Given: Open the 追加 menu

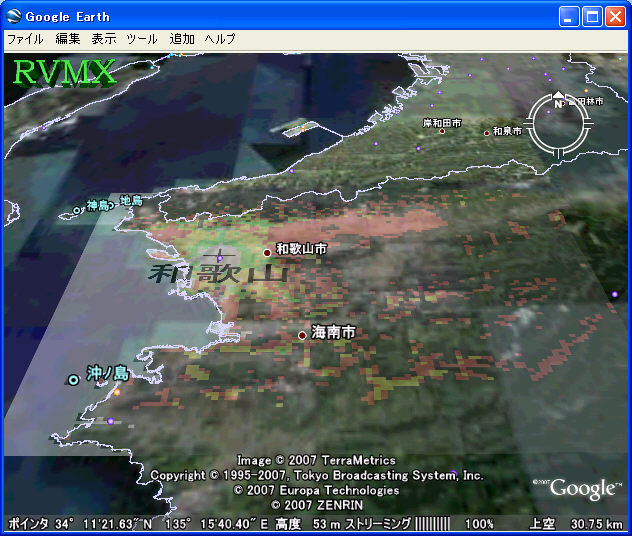Looking at the screenshot, I should [182, 39].
